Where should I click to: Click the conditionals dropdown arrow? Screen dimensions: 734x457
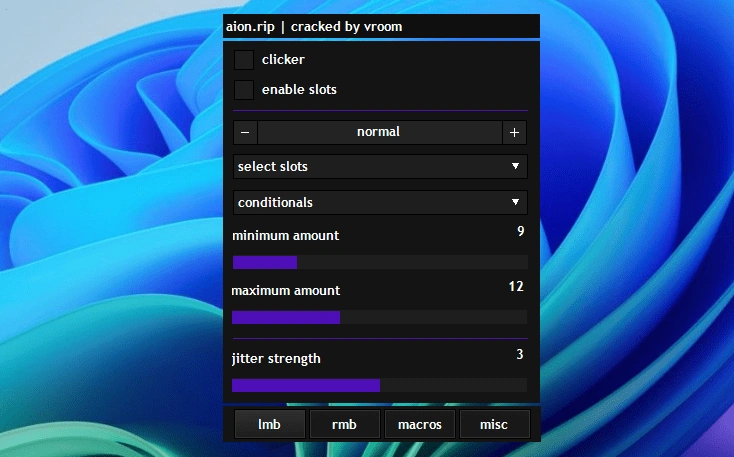(x=515, y=202)
